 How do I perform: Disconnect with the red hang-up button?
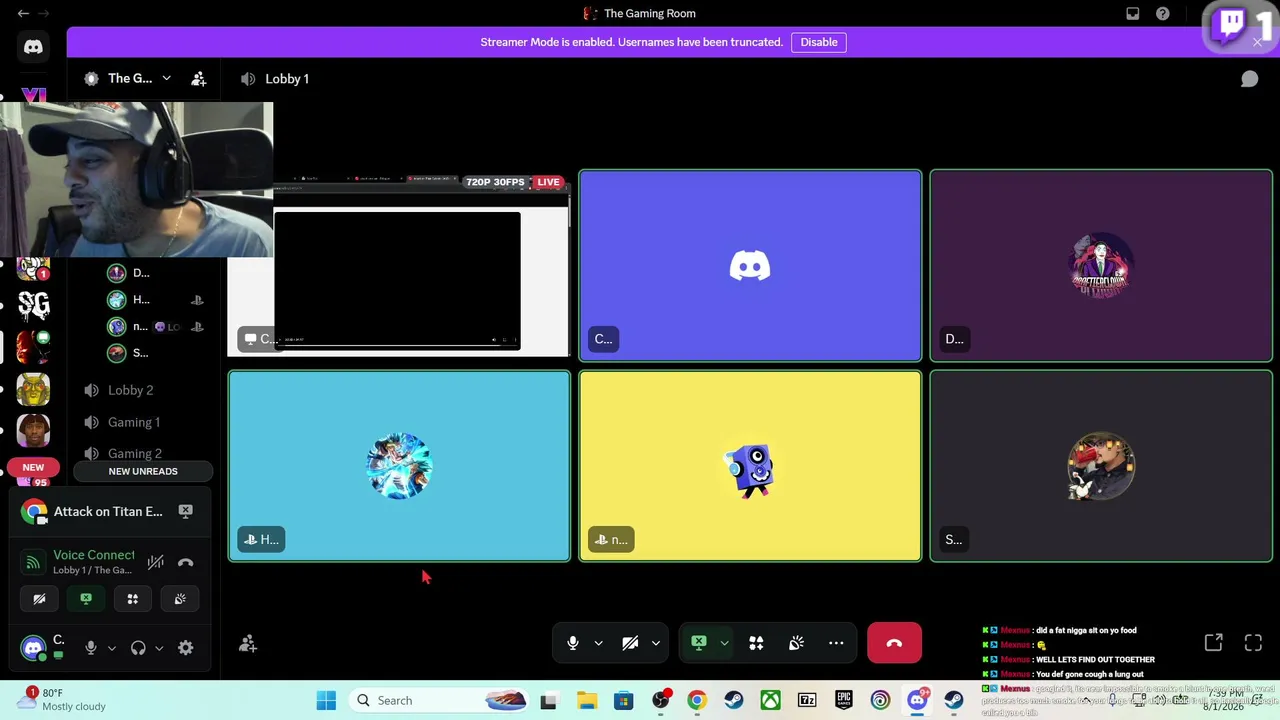pos(894,643)
